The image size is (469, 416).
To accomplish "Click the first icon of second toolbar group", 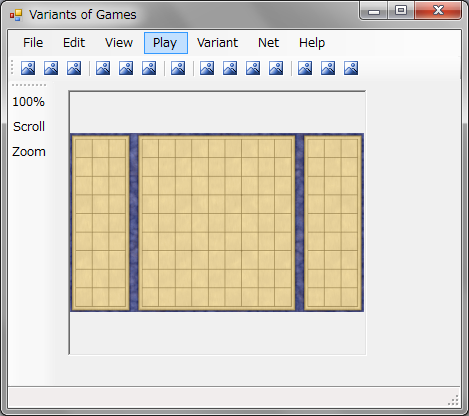I will 103,68.
